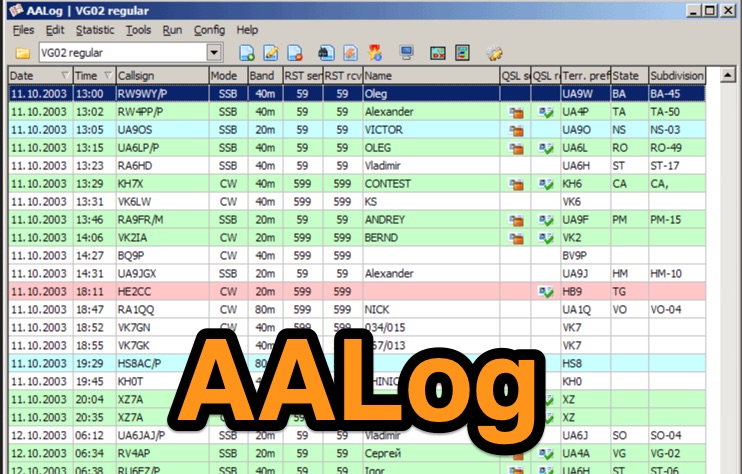This screenshot has width=742, height=474.
Task: Click QSL received icon in VK2IA row
Action: 546,238
